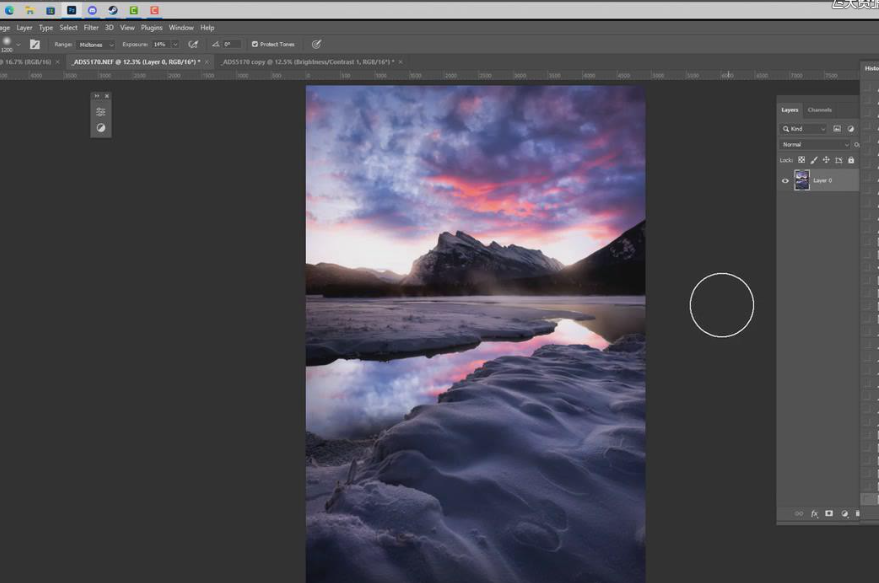Click the delete layer trash icon

(x=857, y=513)
